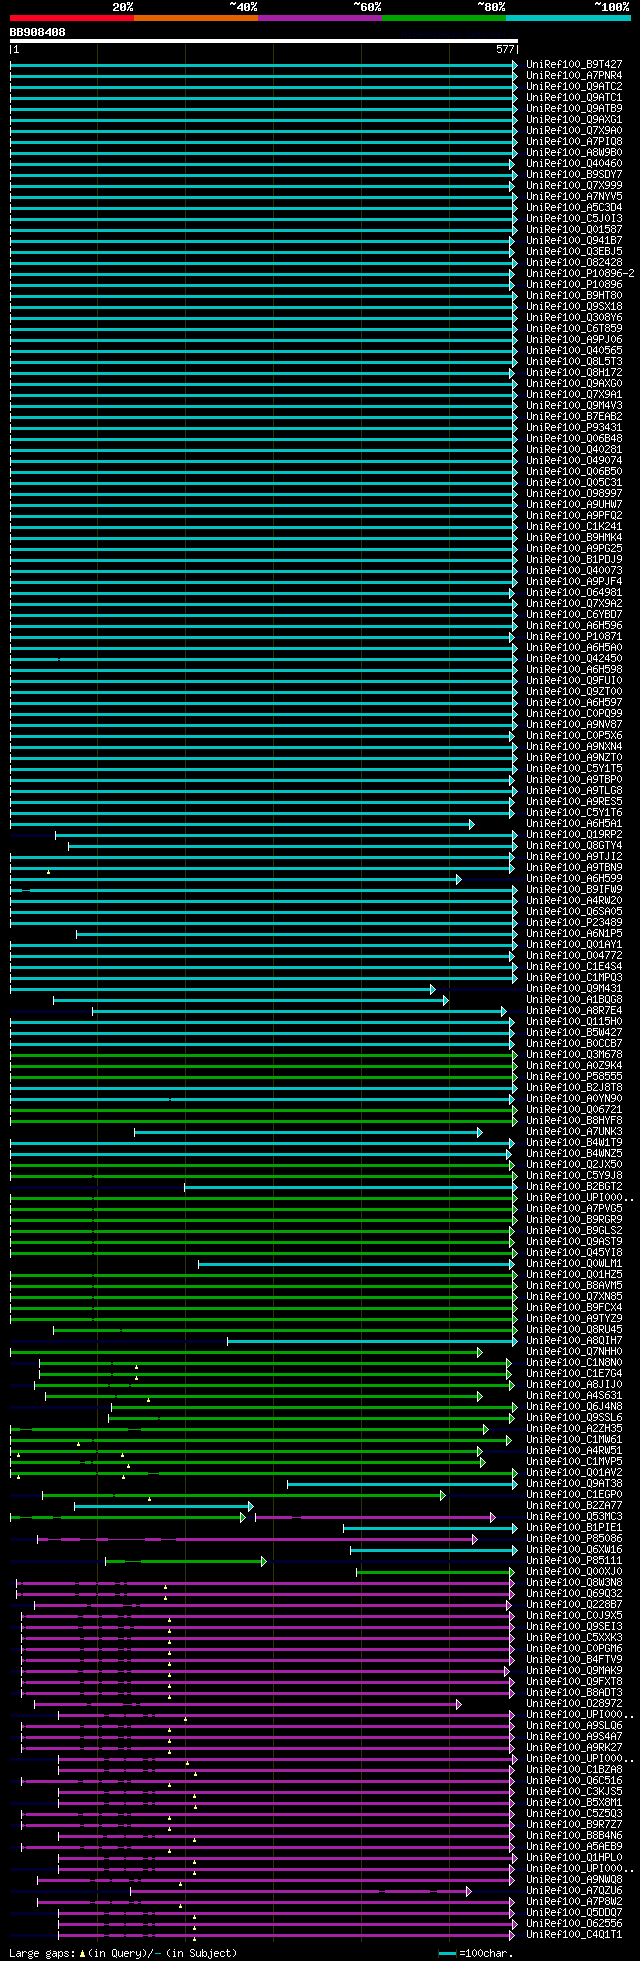This screenshot has width=640, height=1961.
Task: Click the cyan ~100% identity legend segment
Action: (x=568, y=18)
